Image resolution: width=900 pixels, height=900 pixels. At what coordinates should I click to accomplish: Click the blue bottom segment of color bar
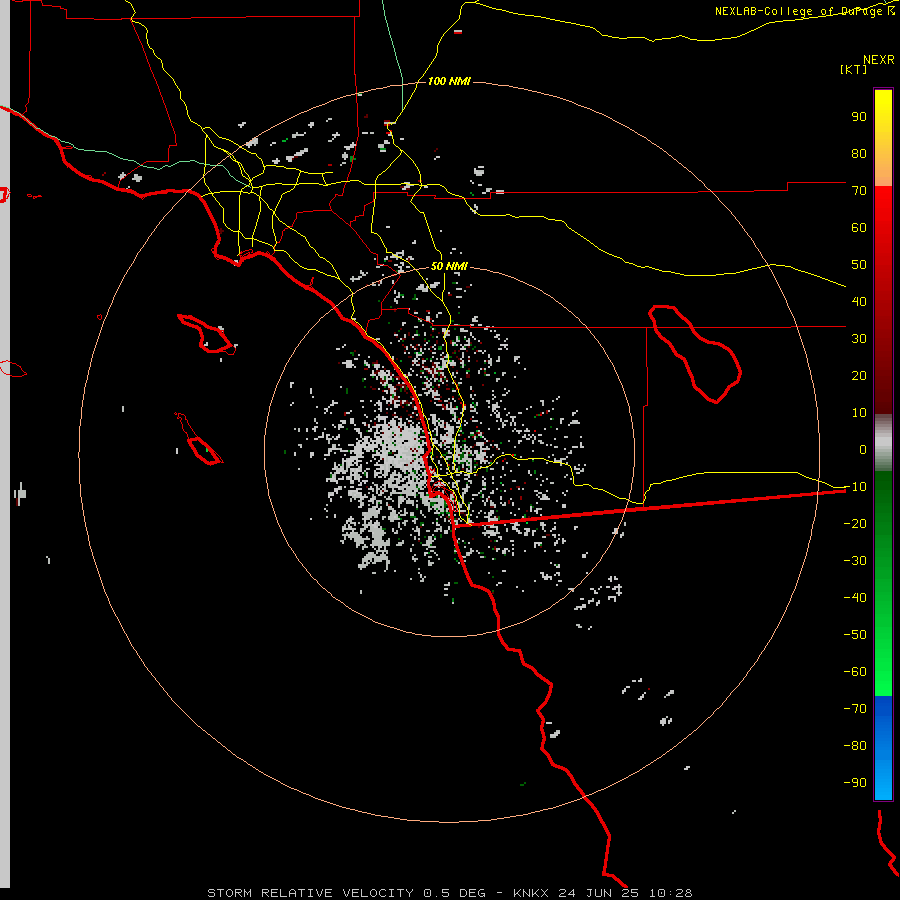click(x=883, y=748)
